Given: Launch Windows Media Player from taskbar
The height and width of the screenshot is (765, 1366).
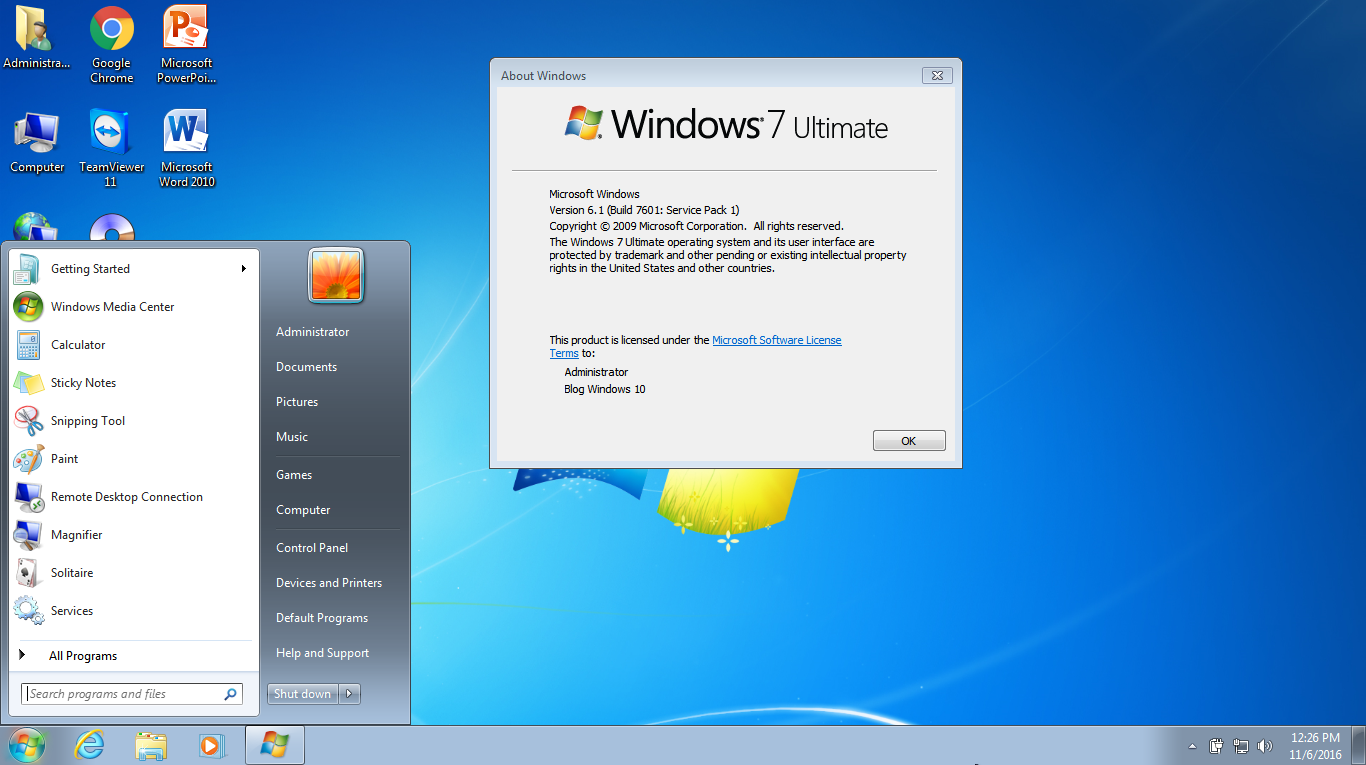Looking at the screenshot, I should (211, 745).
